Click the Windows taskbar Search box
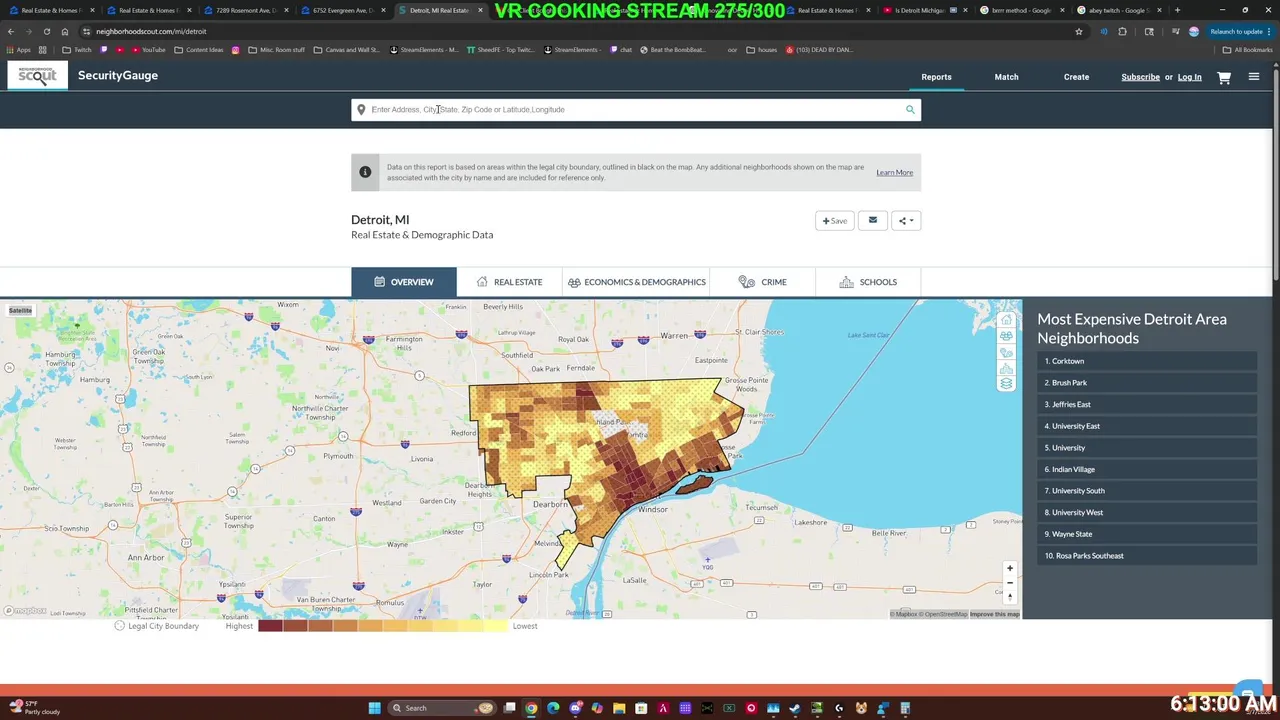This screenshot has height=720, width=1280. click(443, 708)
